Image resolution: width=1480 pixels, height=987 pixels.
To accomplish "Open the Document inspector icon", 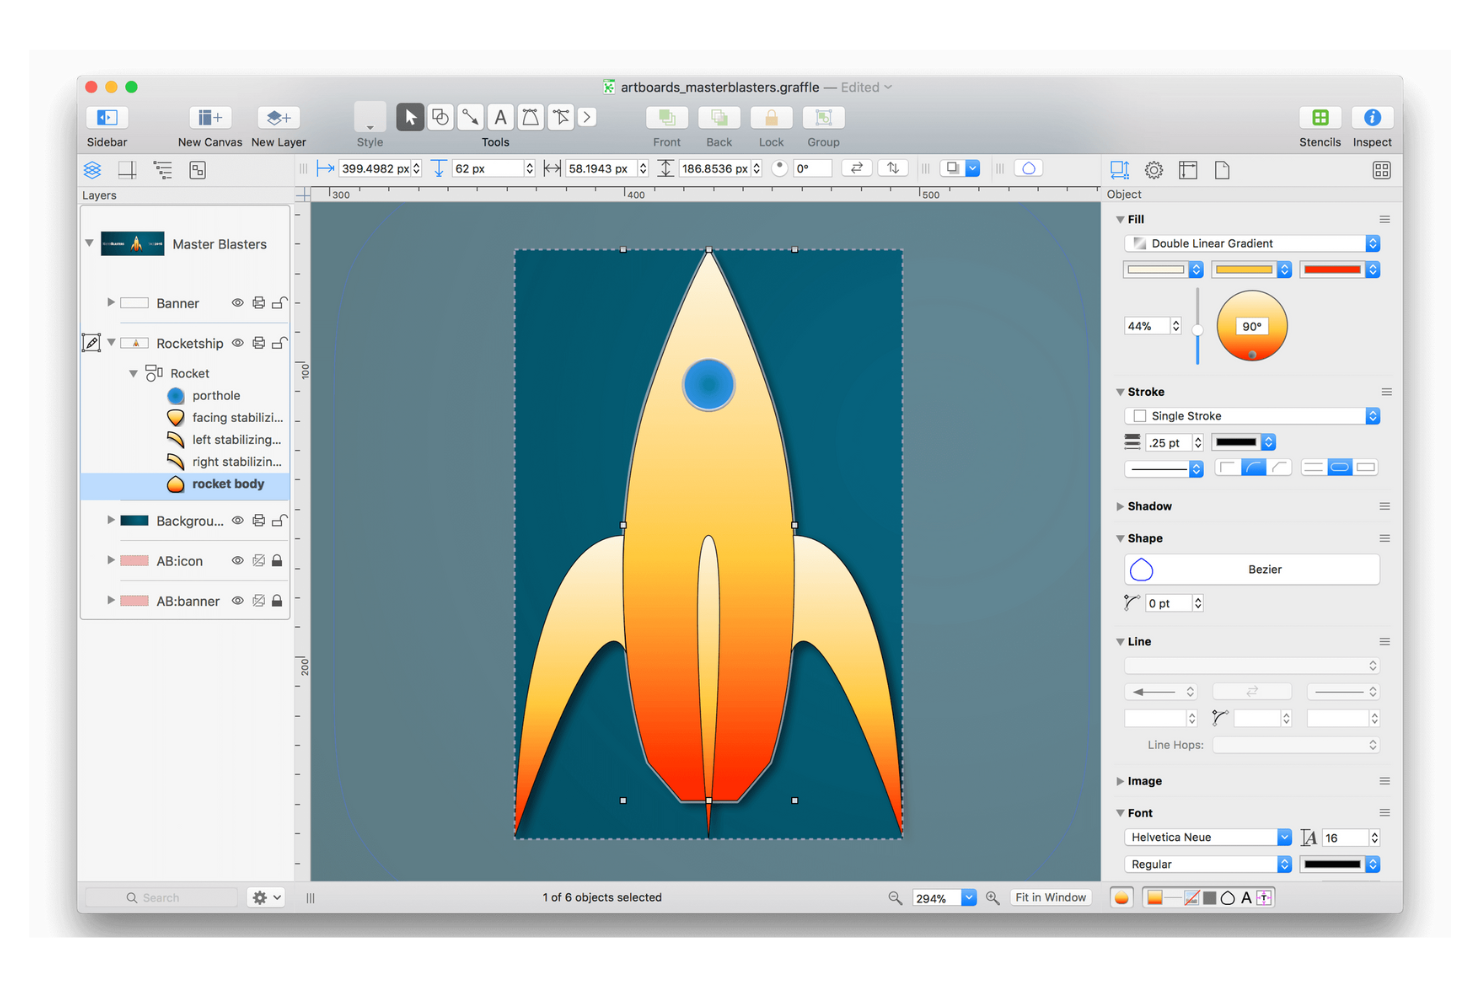I will coord(1222,170).
